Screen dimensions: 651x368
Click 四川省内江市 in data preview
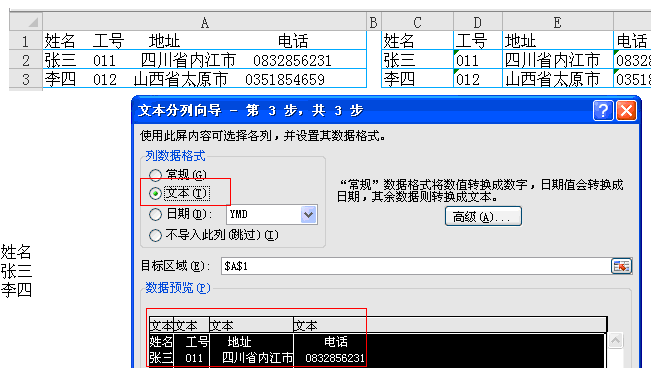pos(257,358)
